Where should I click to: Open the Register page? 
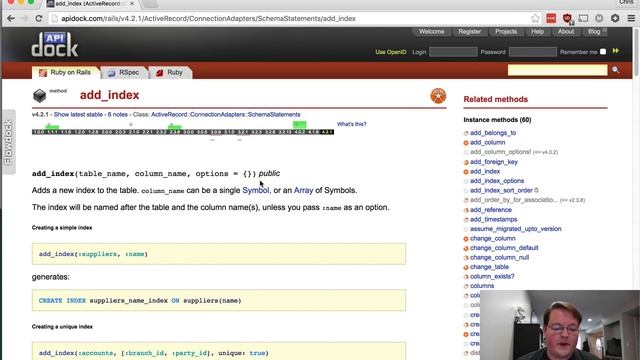(x=469, y=31)
